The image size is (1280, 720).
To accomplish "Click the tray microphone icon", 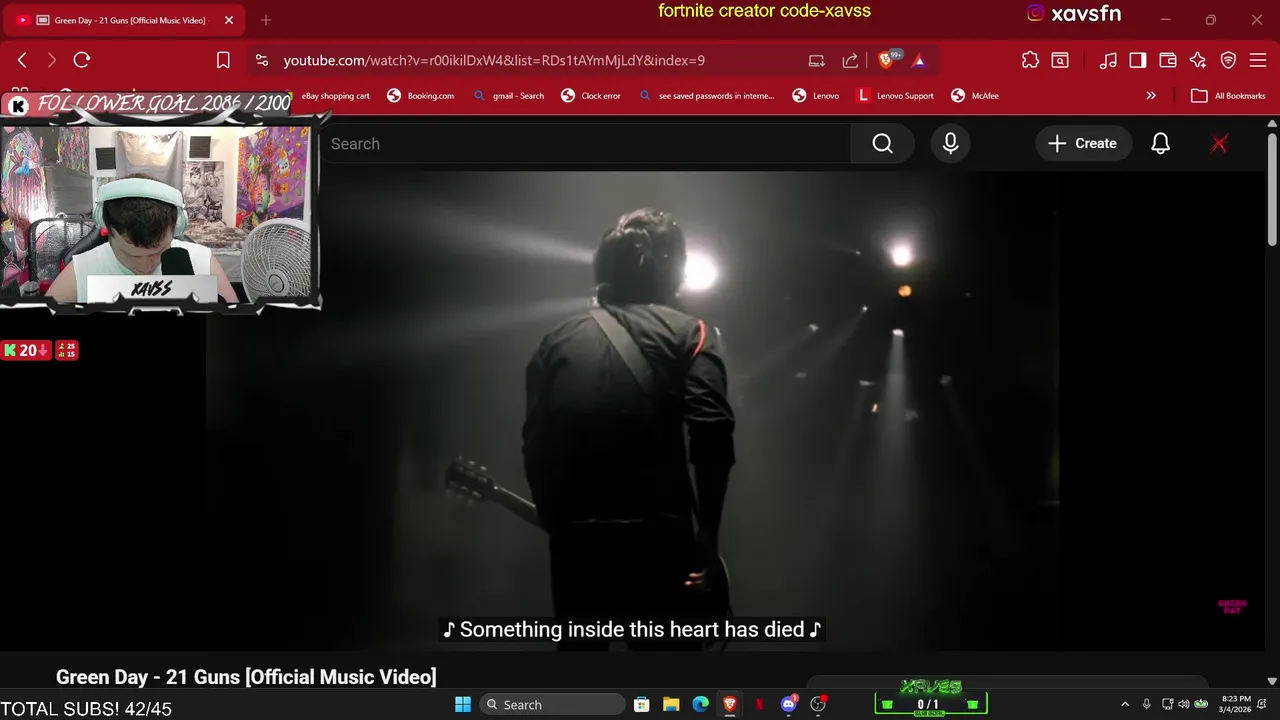I will (1146, 704).
